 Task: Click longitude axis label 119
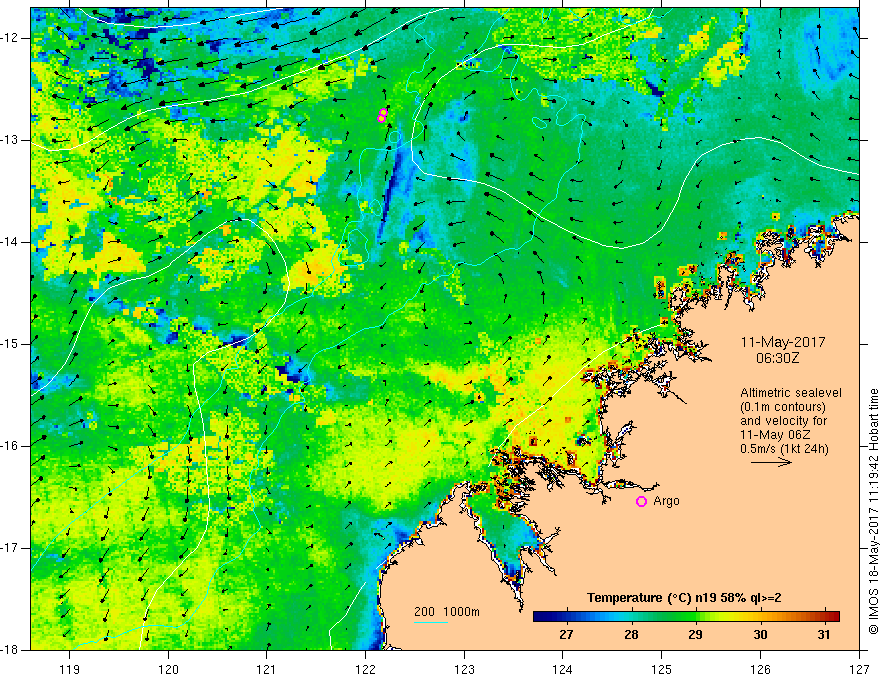[x=70, y=669]
